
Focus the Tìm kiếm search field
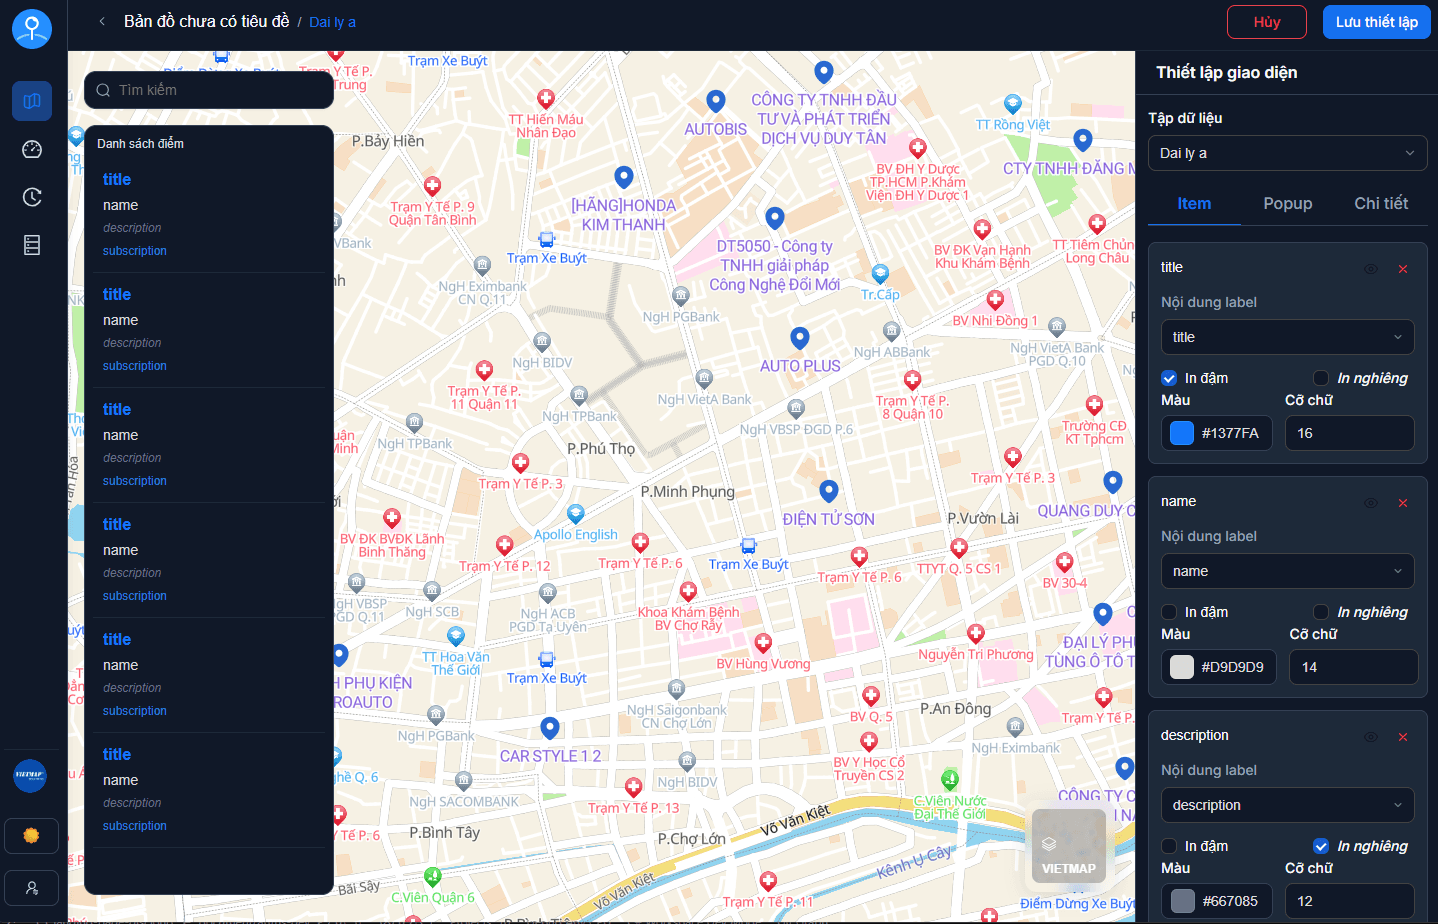(209, 90)
